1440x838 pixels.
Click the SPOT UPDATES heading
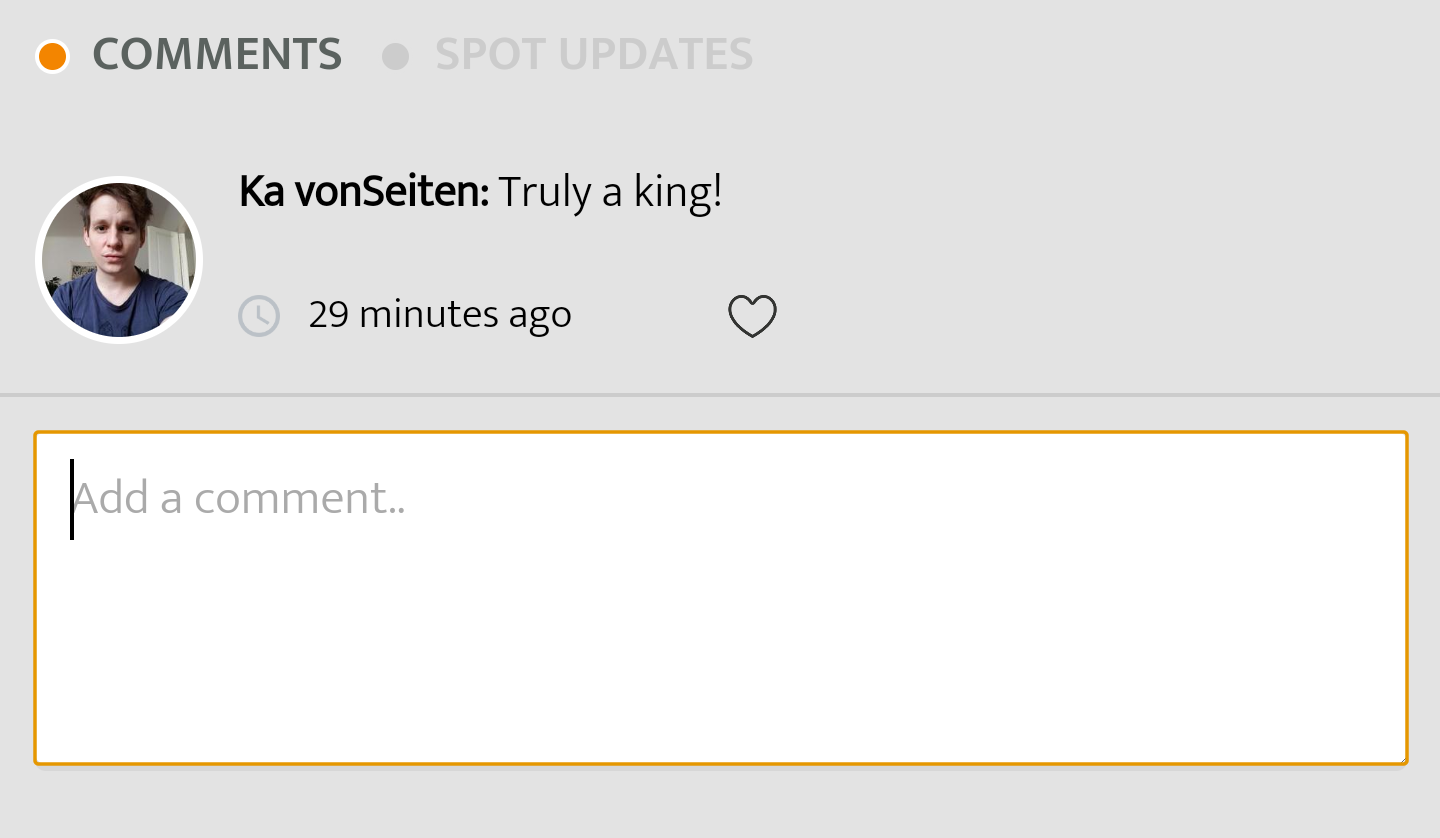click(594, 55)
